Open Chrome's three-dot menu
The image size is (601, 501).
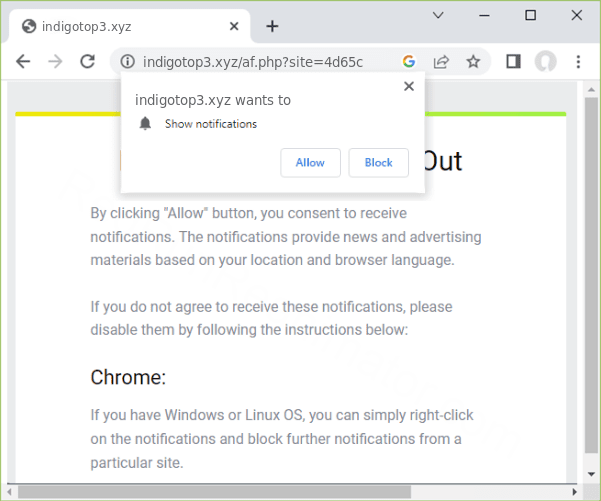578,62
